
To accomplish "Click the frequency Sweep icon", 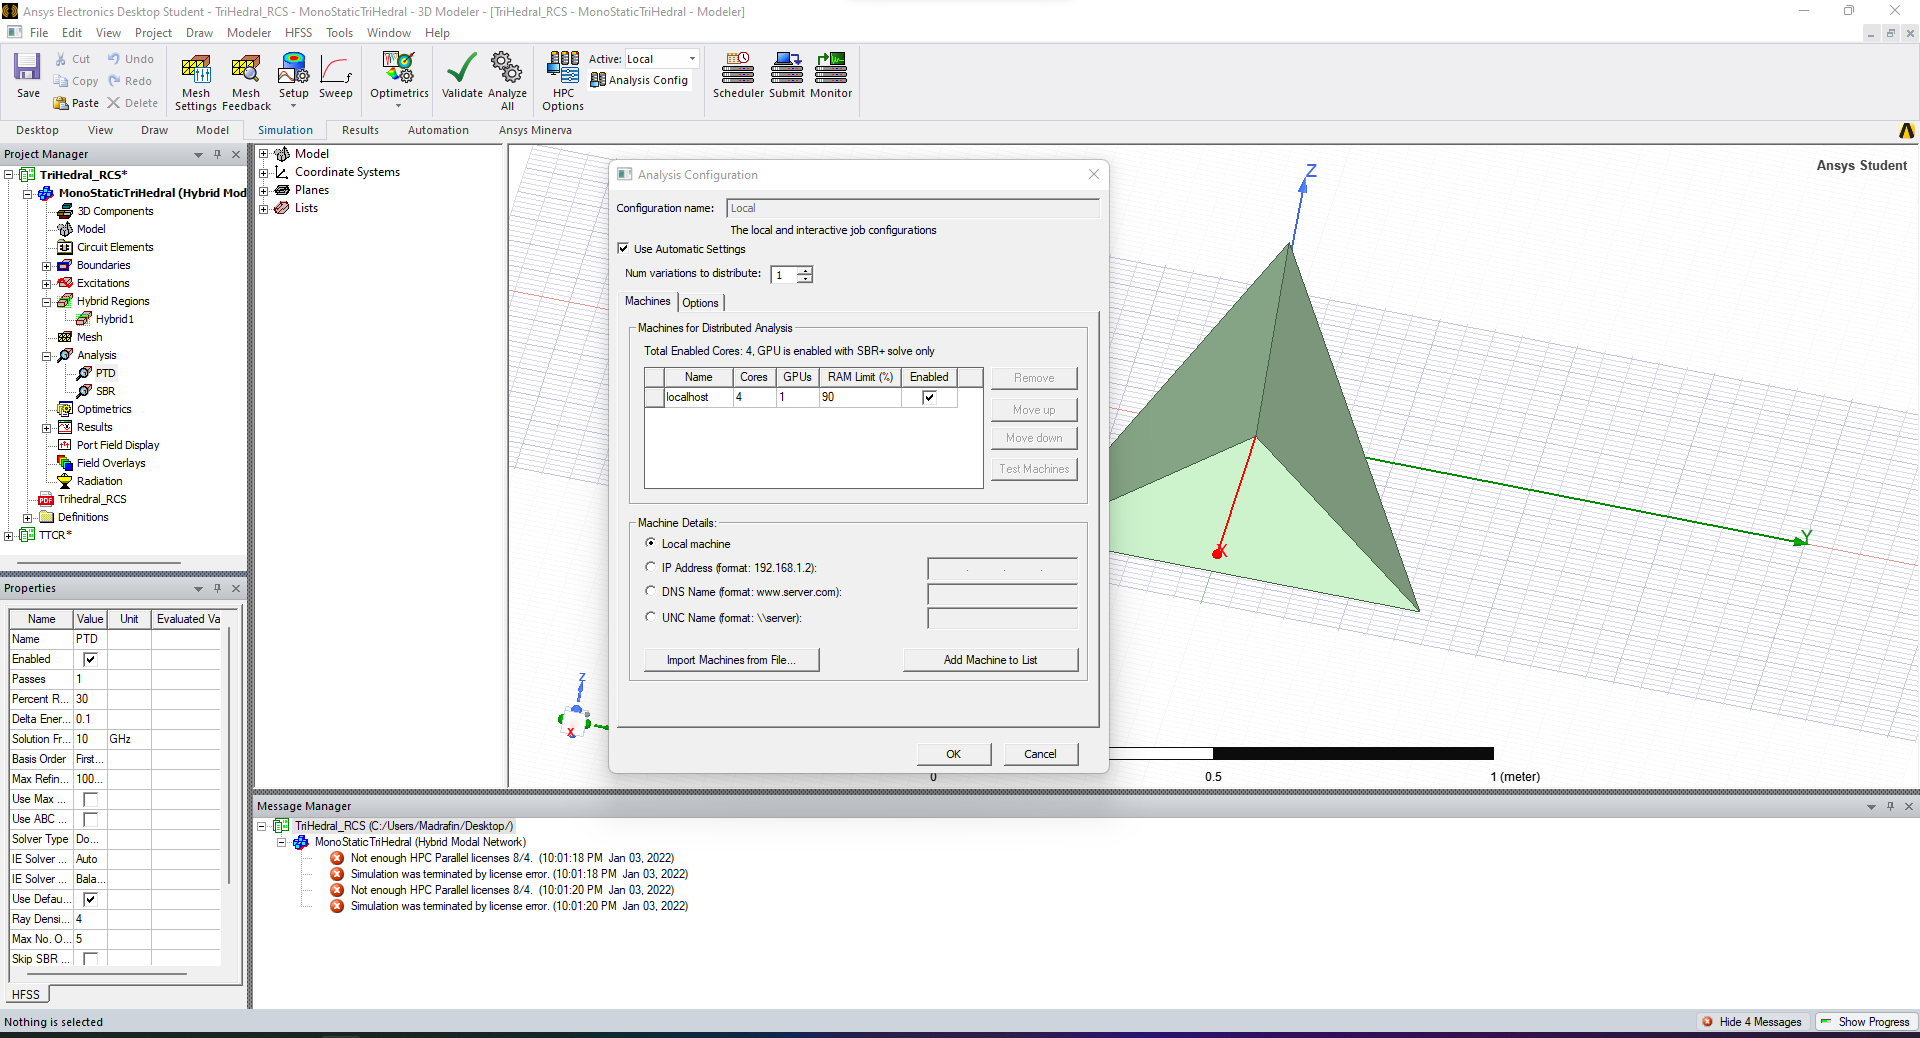I will pyautogui.click(x=335, y=69).
